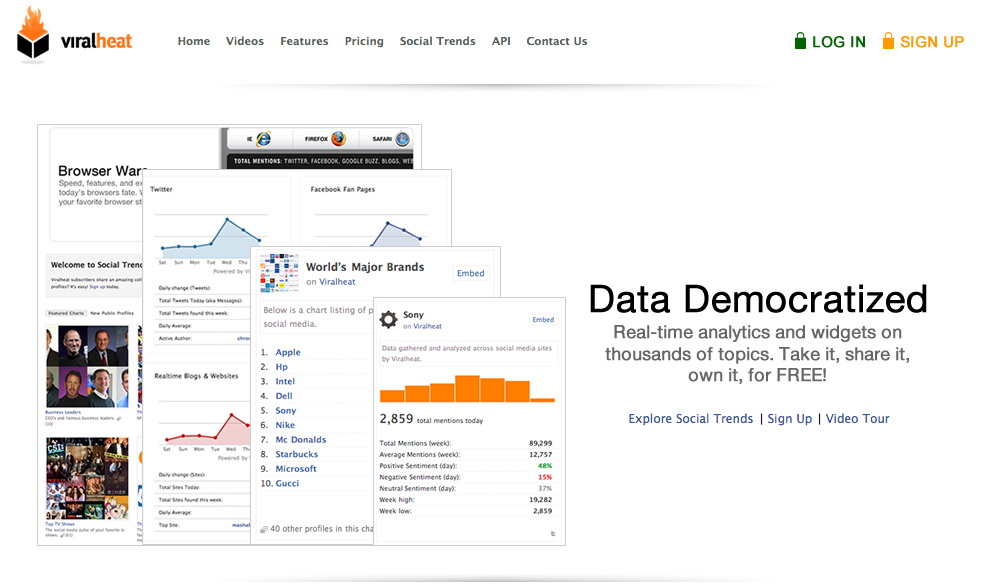Click the Firefox browser icon

tap(338, 138)
